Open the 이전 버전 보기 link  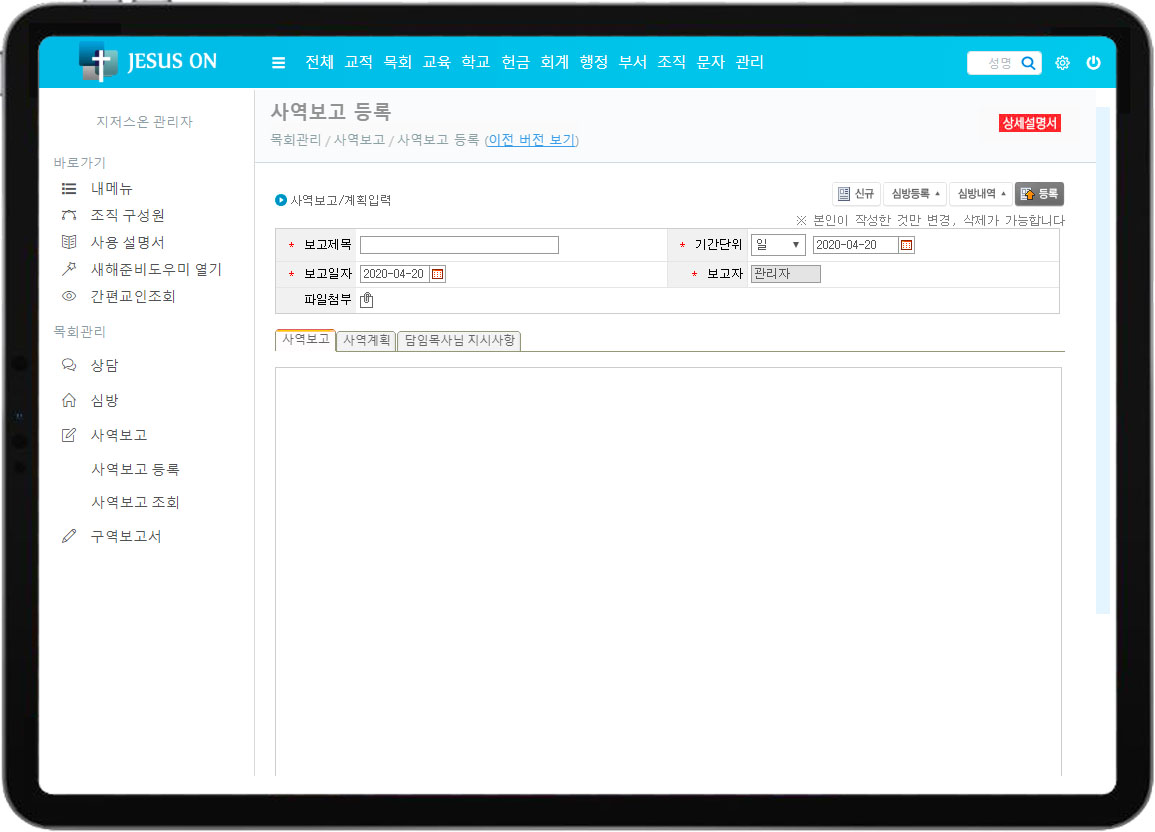coord(531,140)
